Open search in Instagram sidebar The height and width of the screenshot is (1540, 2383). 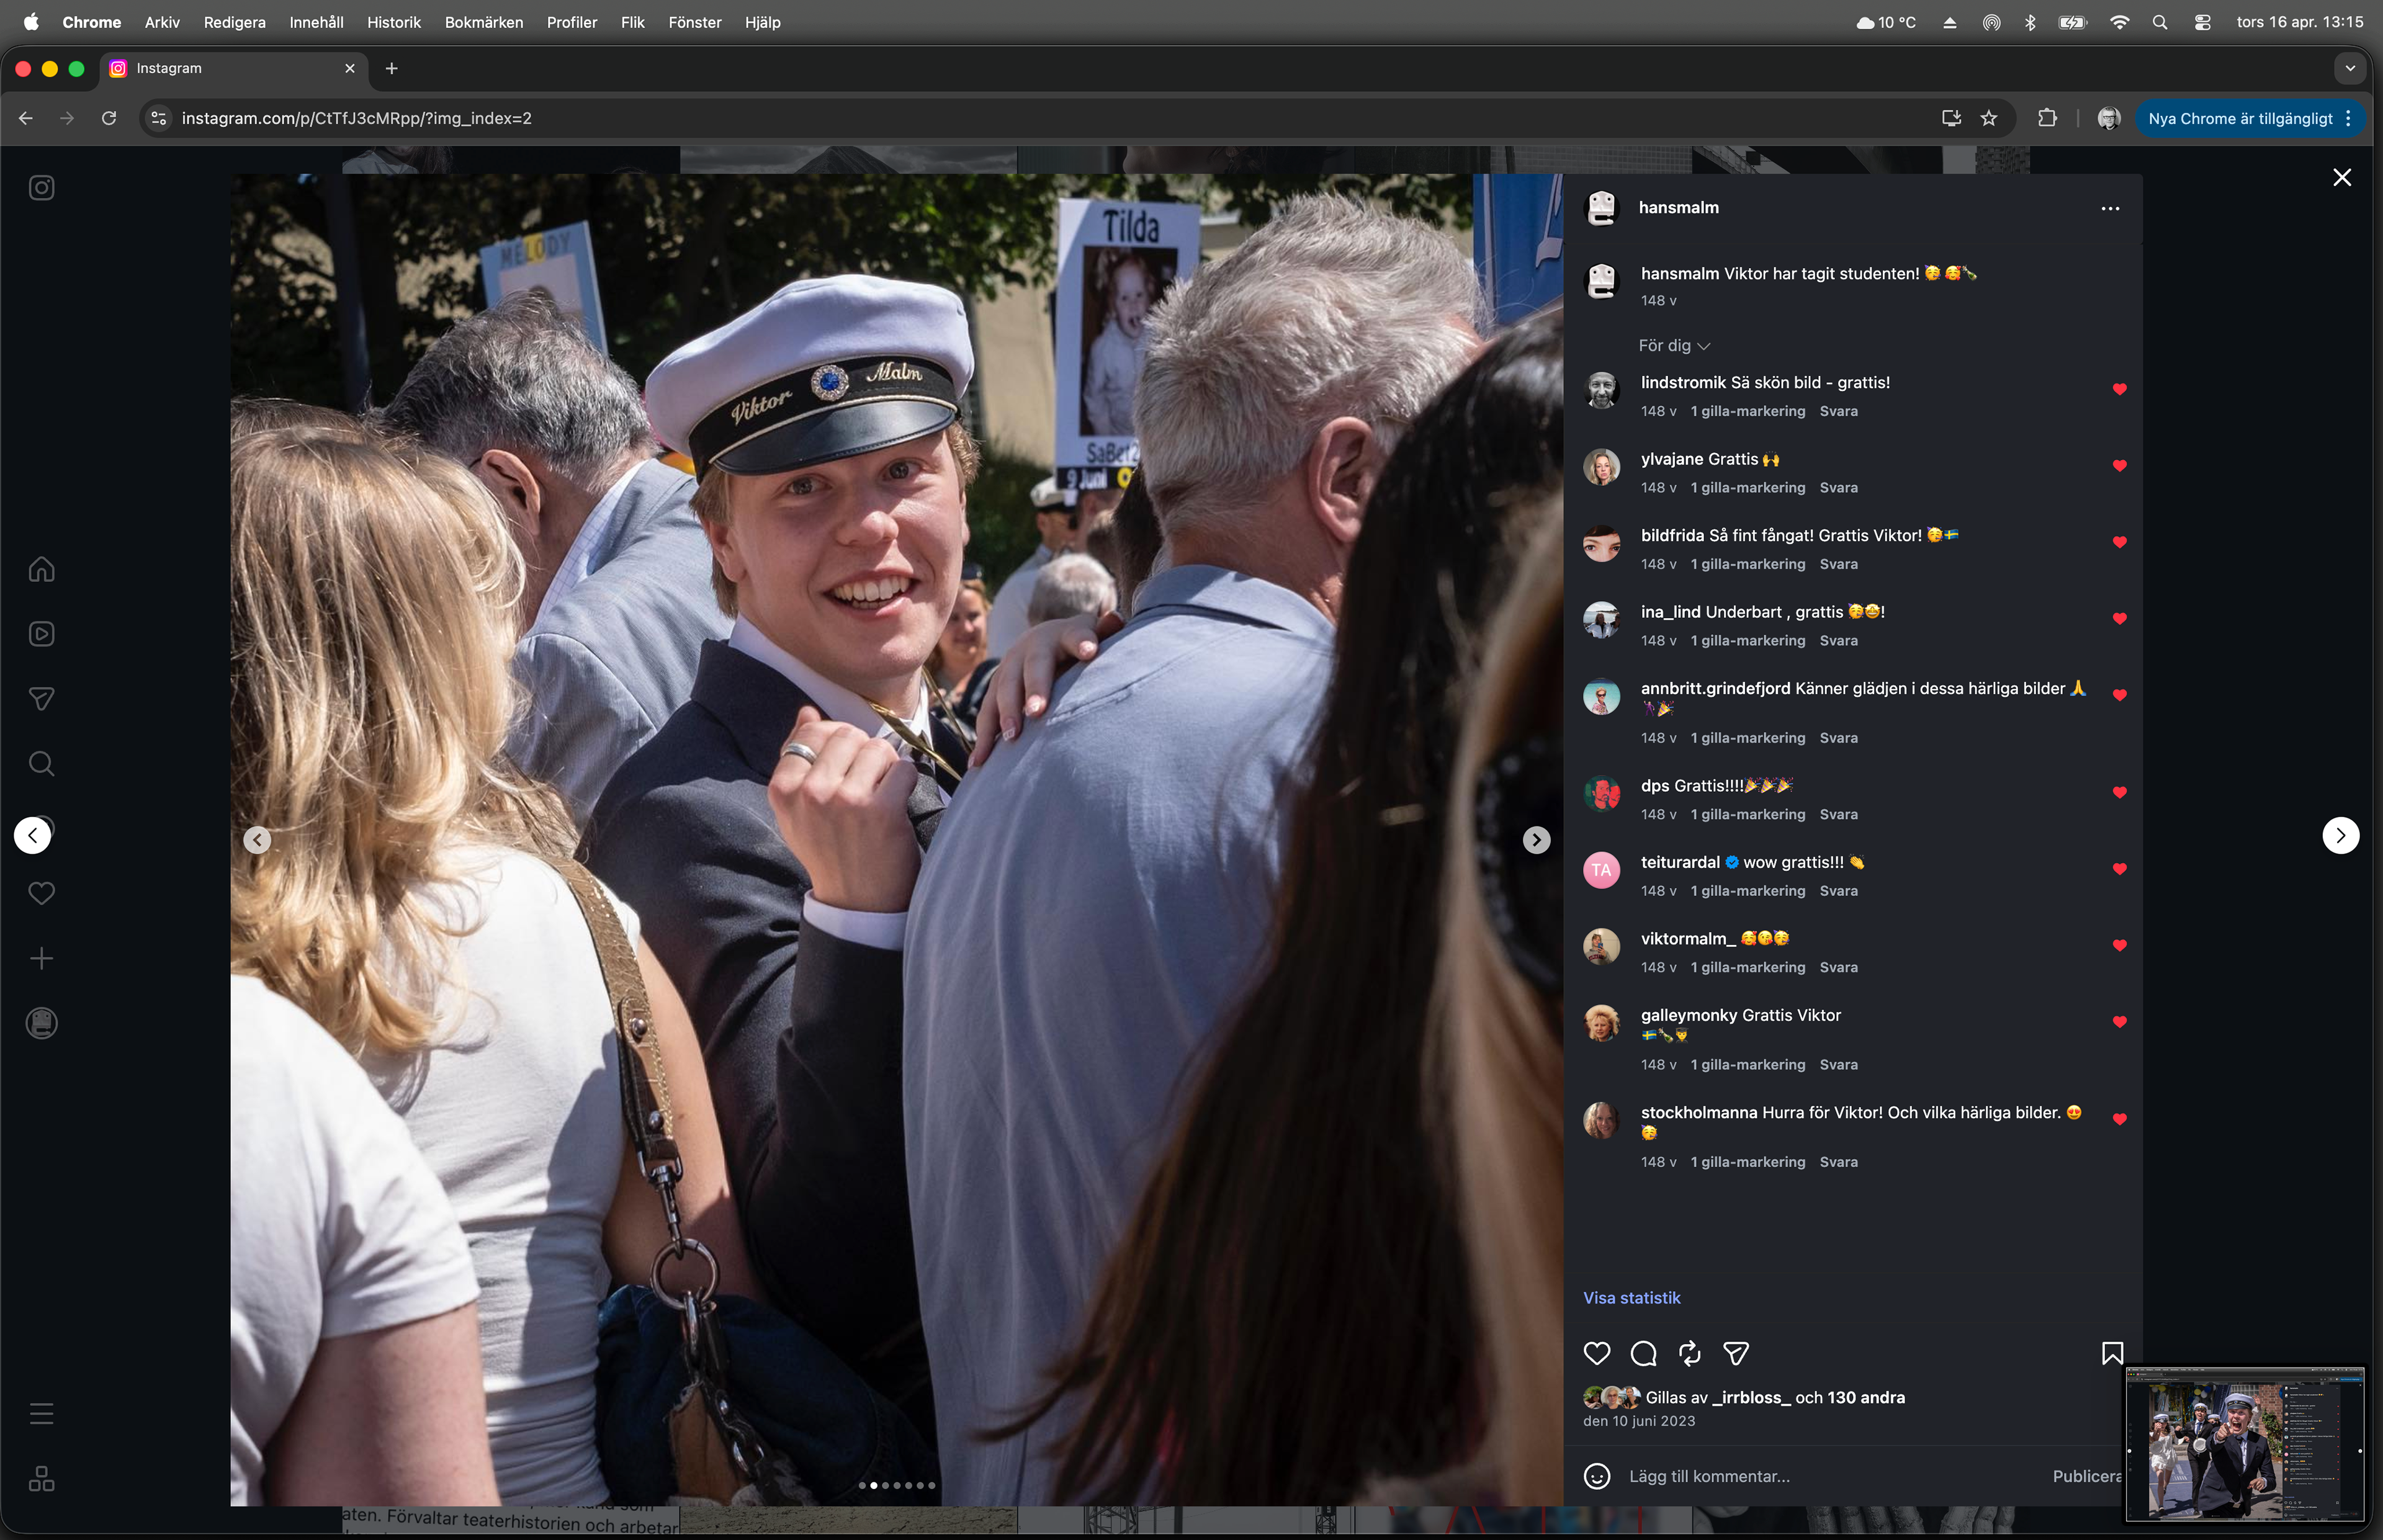(x=41, y=764)
